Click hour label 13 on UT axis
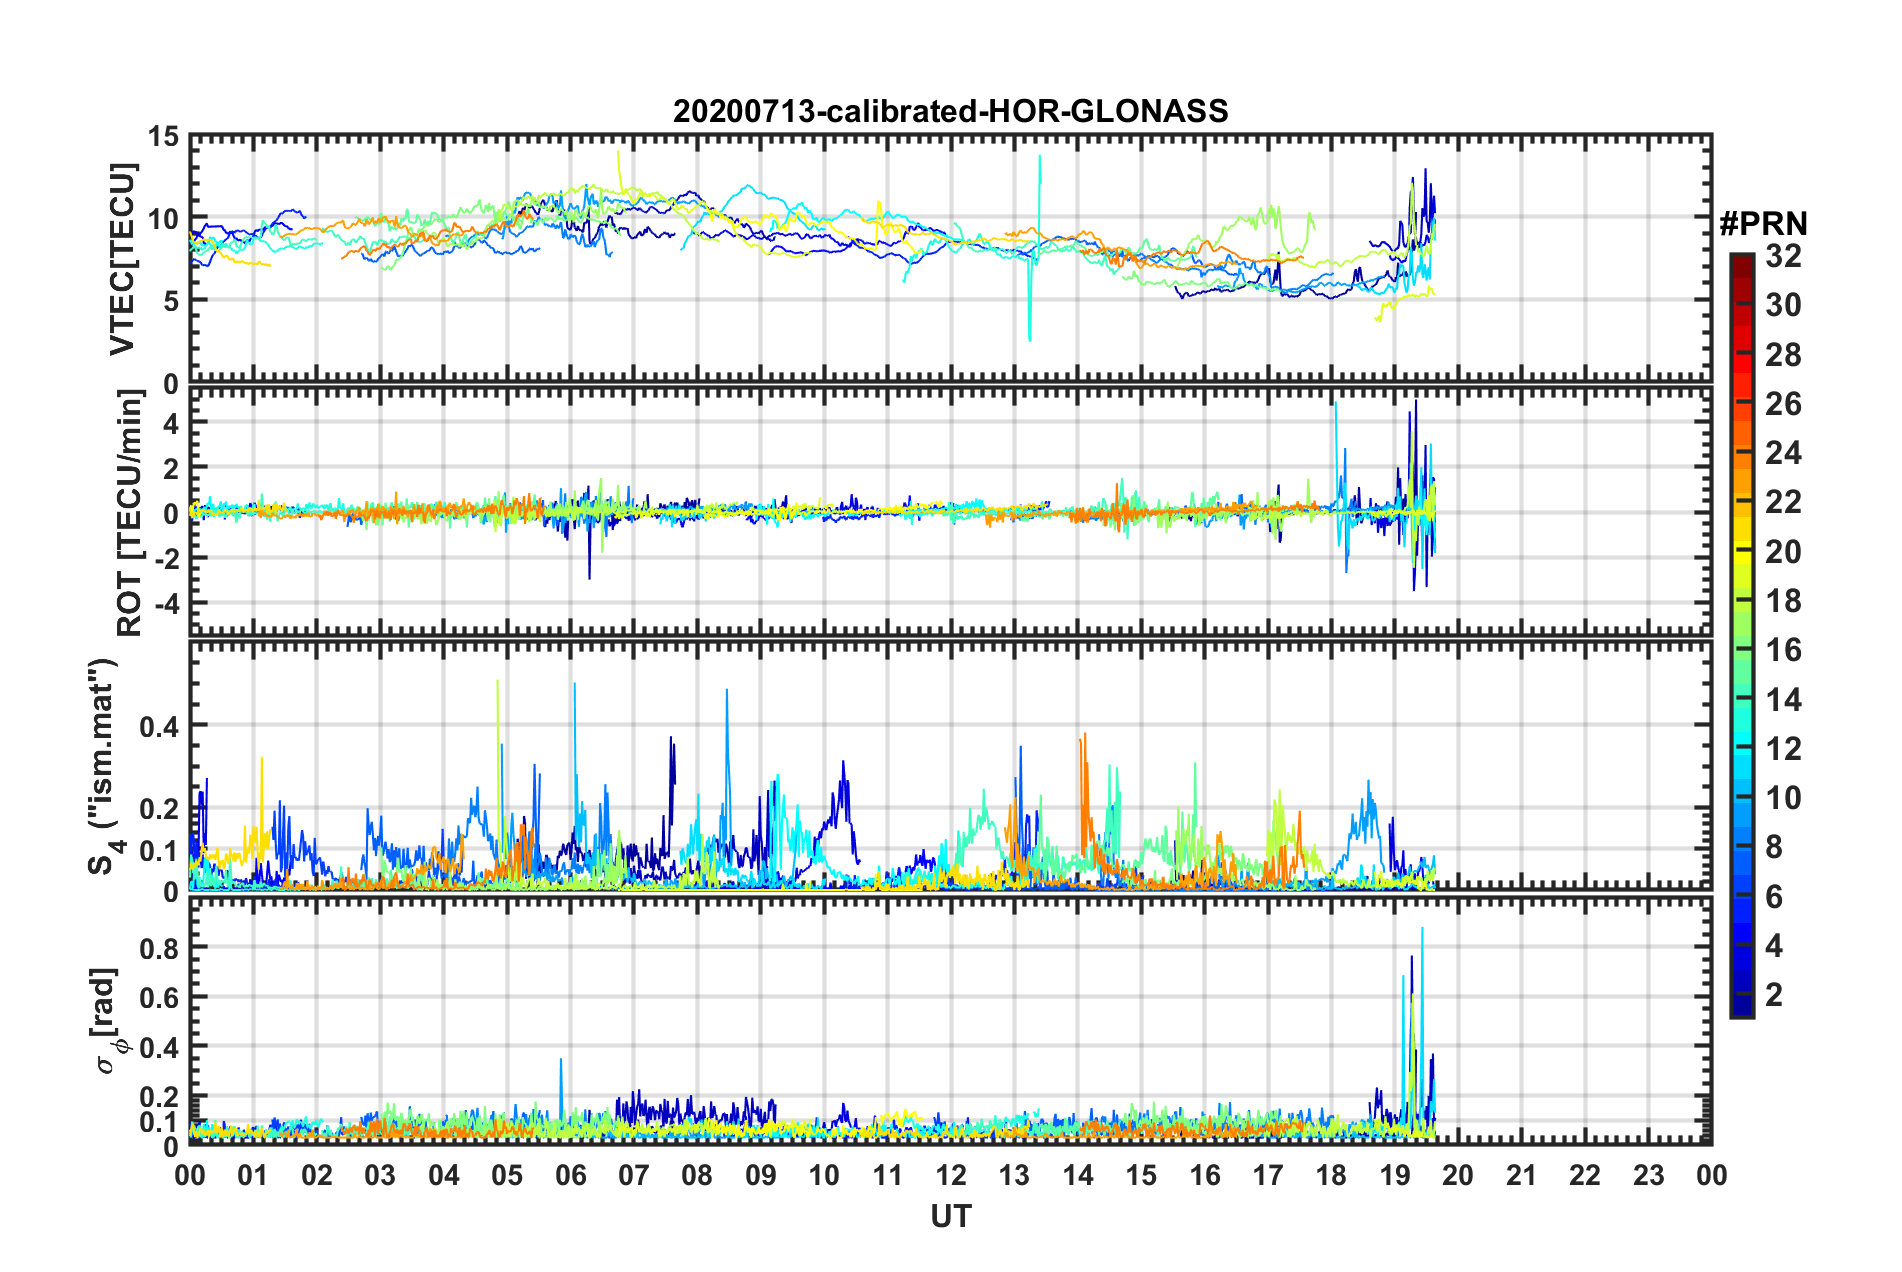 pos(1014,1175)
